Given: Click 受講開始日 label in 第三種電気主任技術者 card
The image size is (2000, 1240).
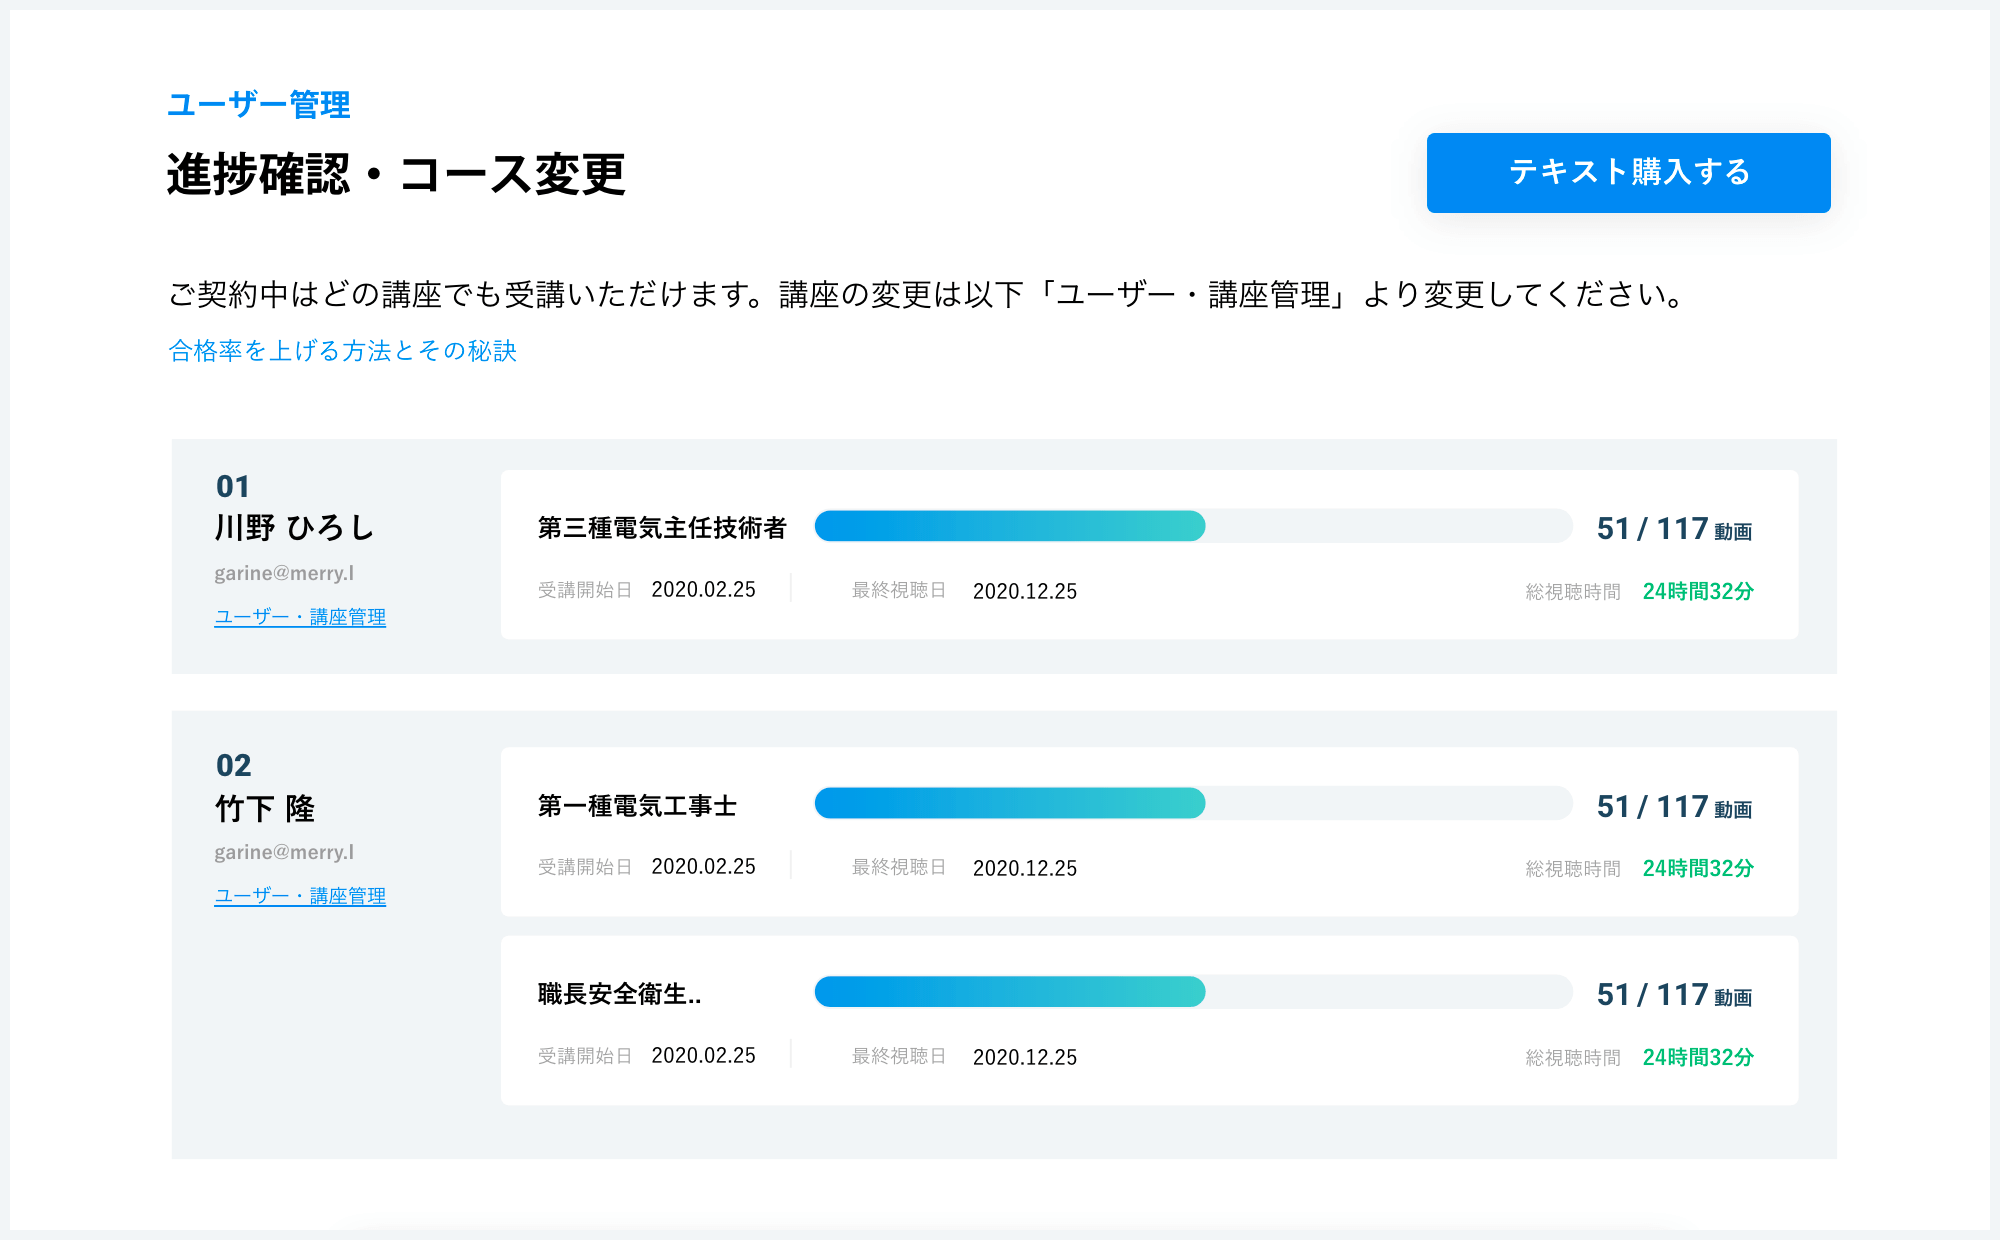Looking at the screenshot, I should [585, 590].
